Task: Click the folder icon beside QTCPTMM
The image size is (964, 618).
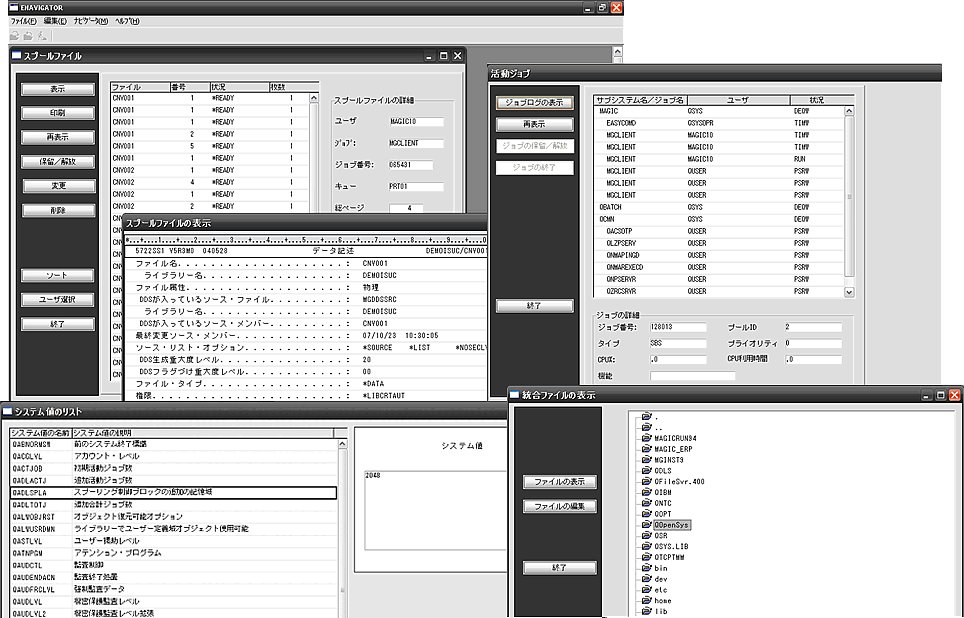Action: 646,557
